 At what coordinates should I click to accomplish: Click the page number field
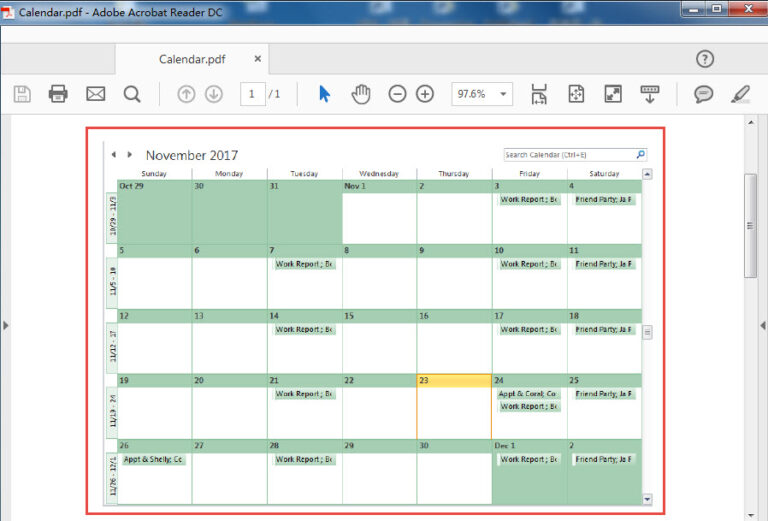click(x=252, y=94)
